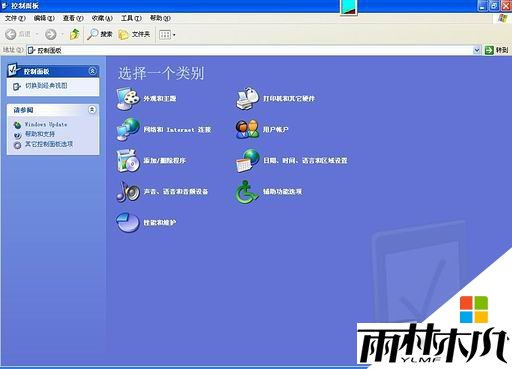This screenshot has height=369, width=512.
Task: Open the 网络和 Internet 连接 icon
Action: pos(127,129)
